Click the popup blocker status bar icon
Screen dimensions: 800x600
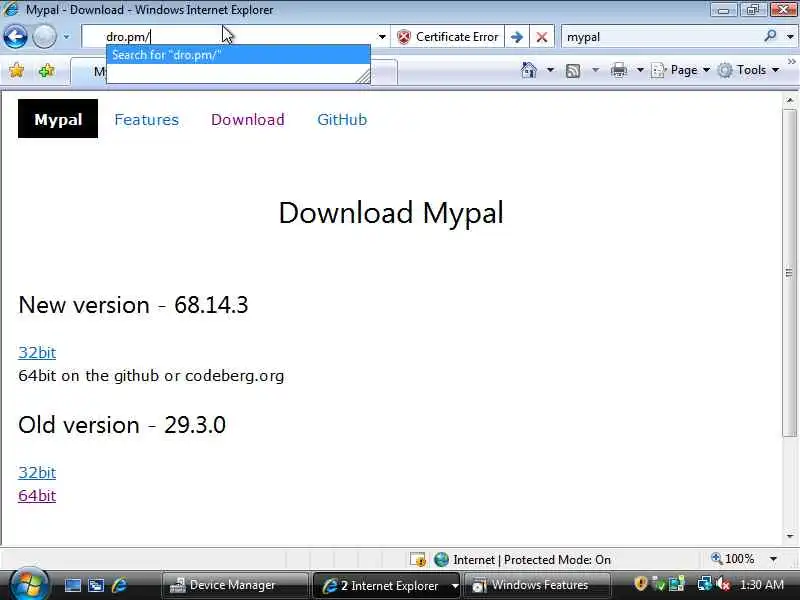[x=418, y=560]
